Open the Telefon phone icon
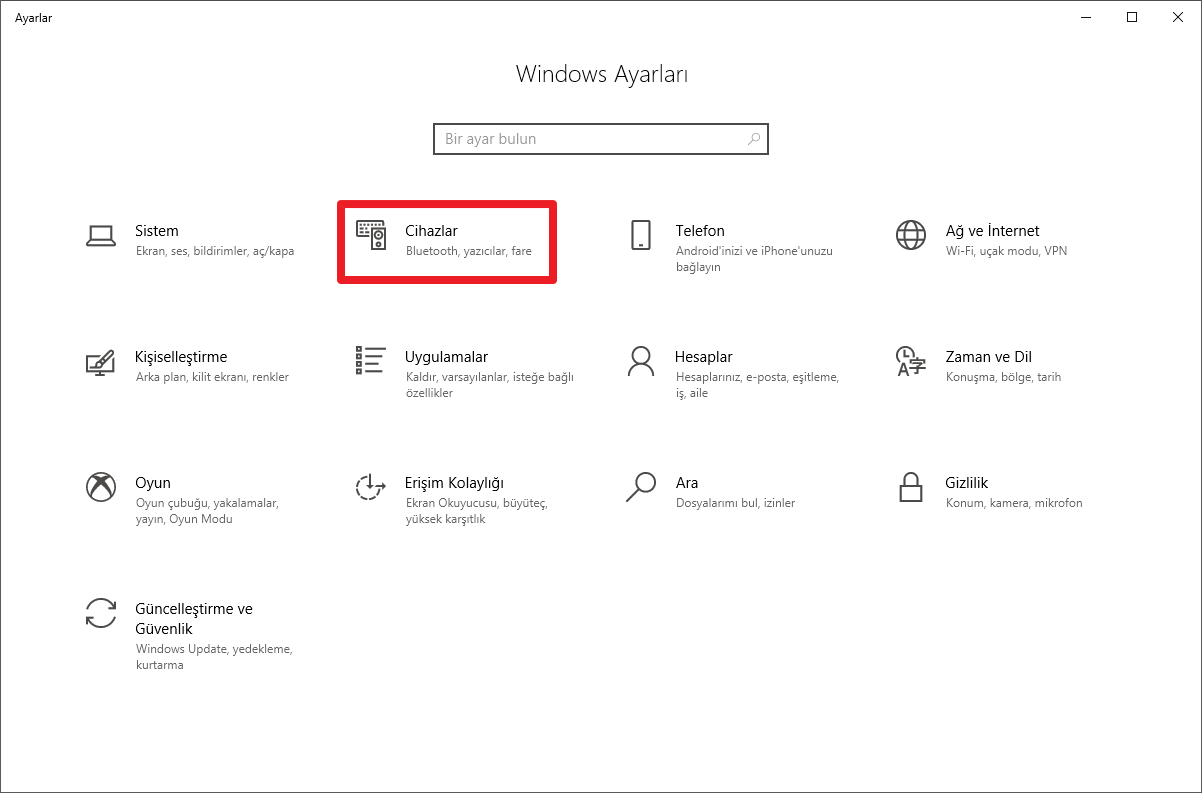The height and width of the screenshot is (793, 1202). (x=641, y=235)
